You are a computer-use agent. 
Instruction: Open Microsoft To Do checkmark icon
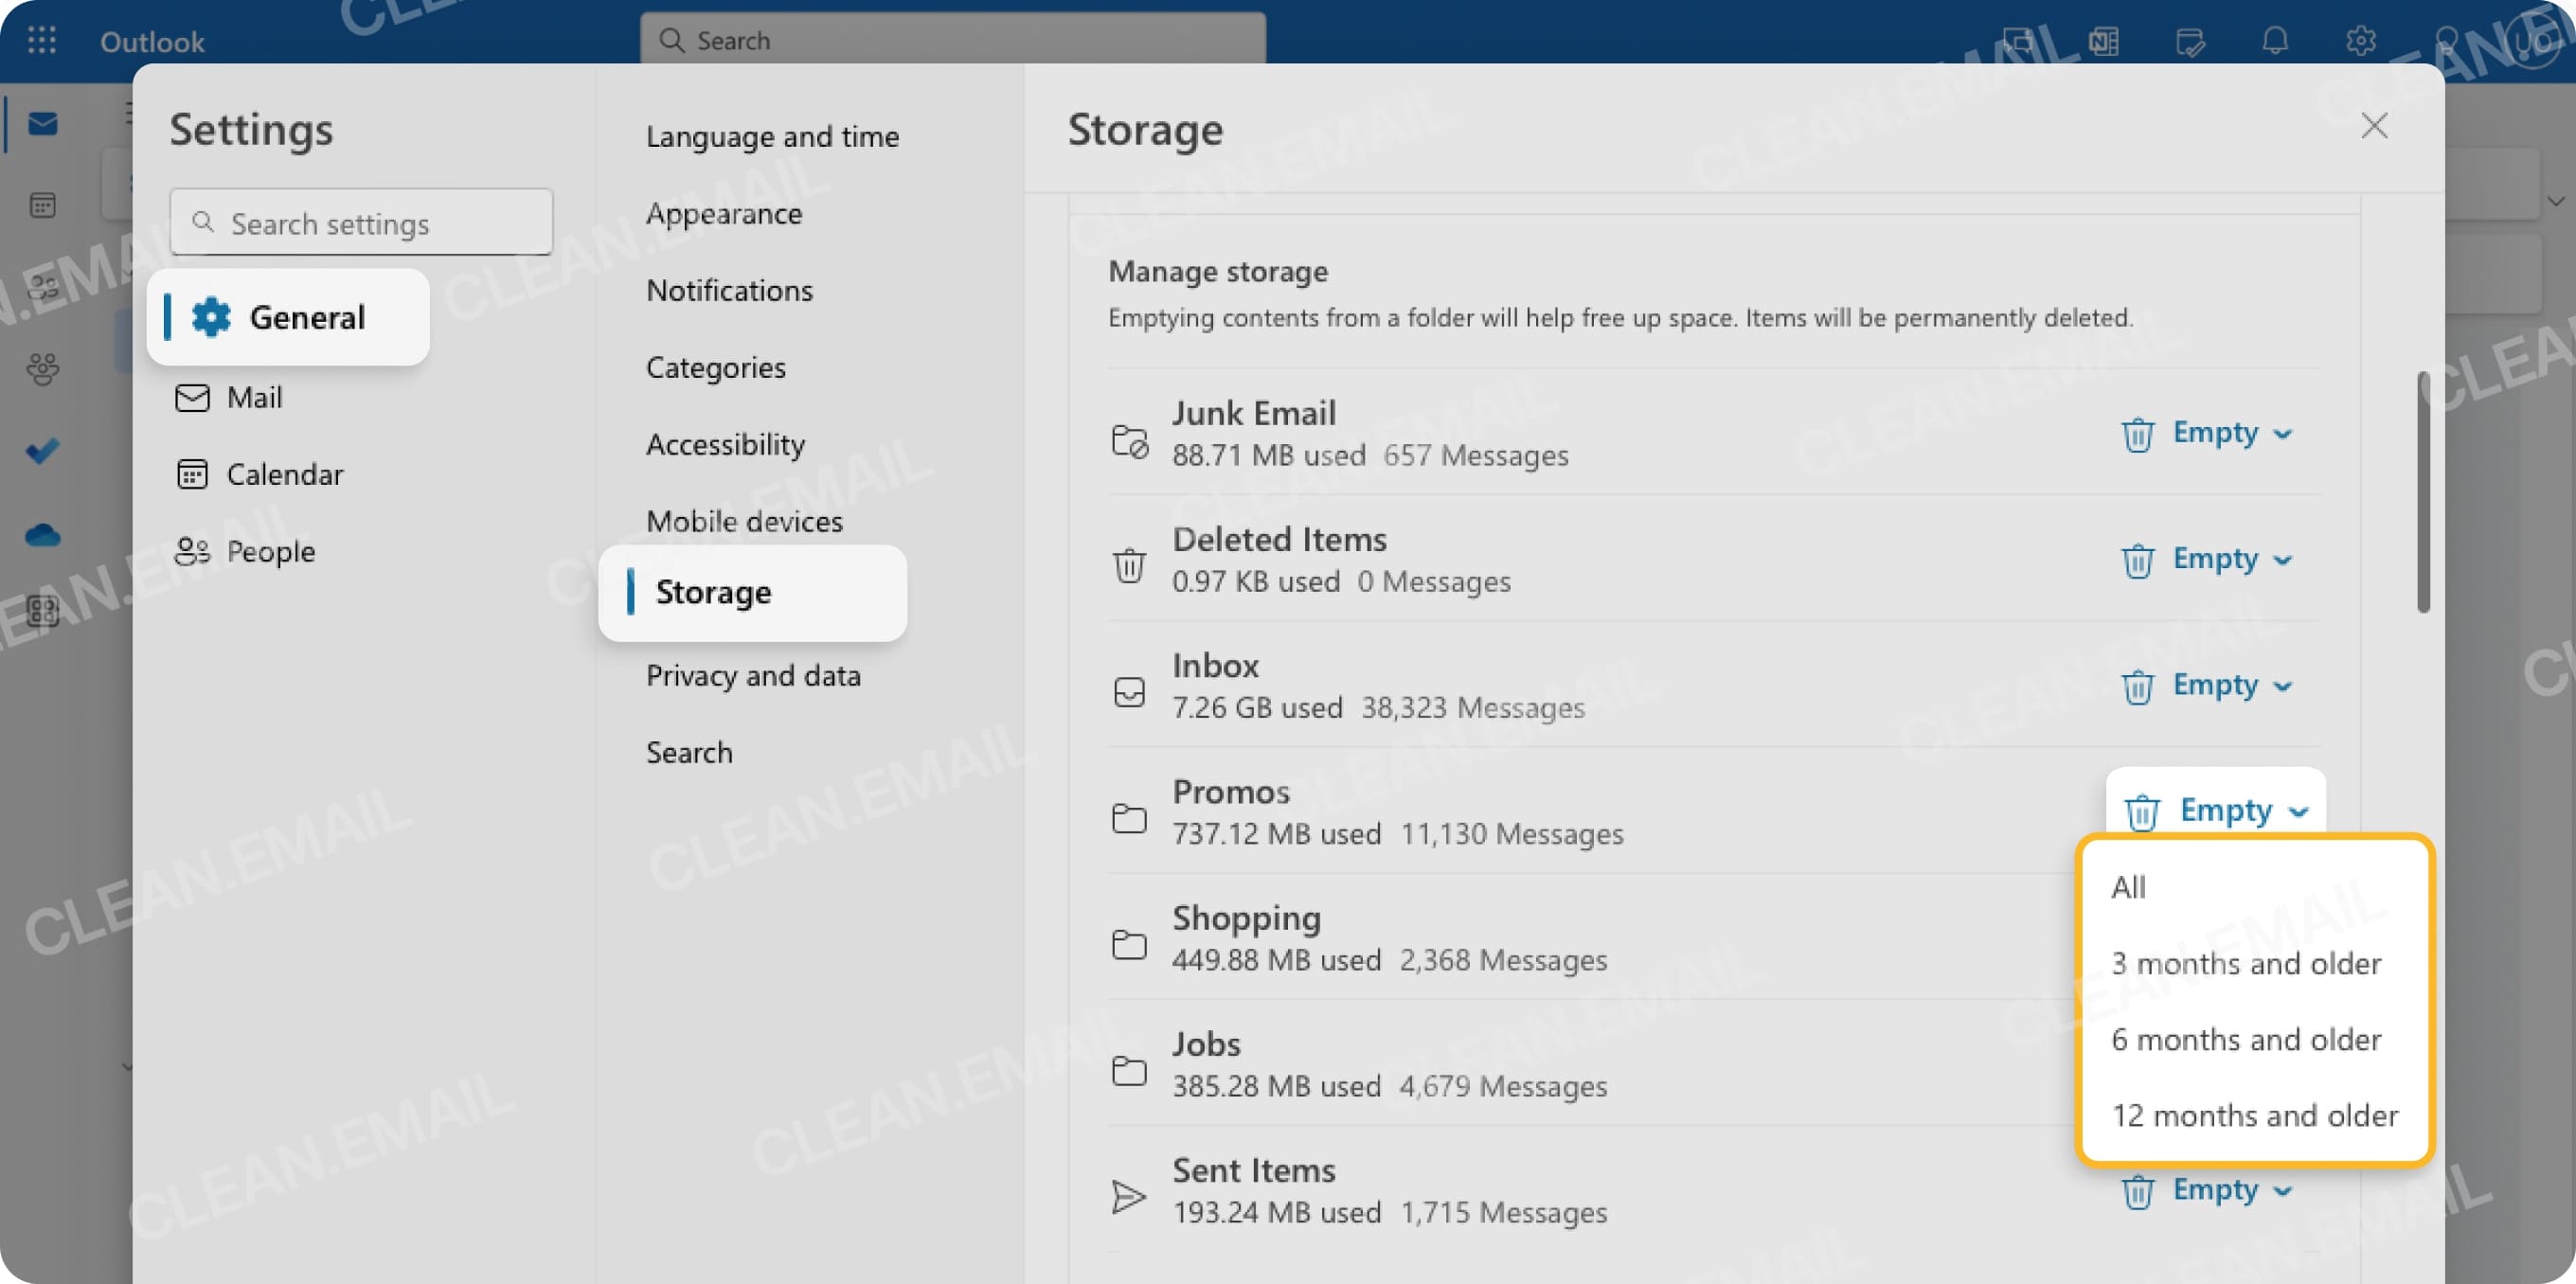pos(41,450)
